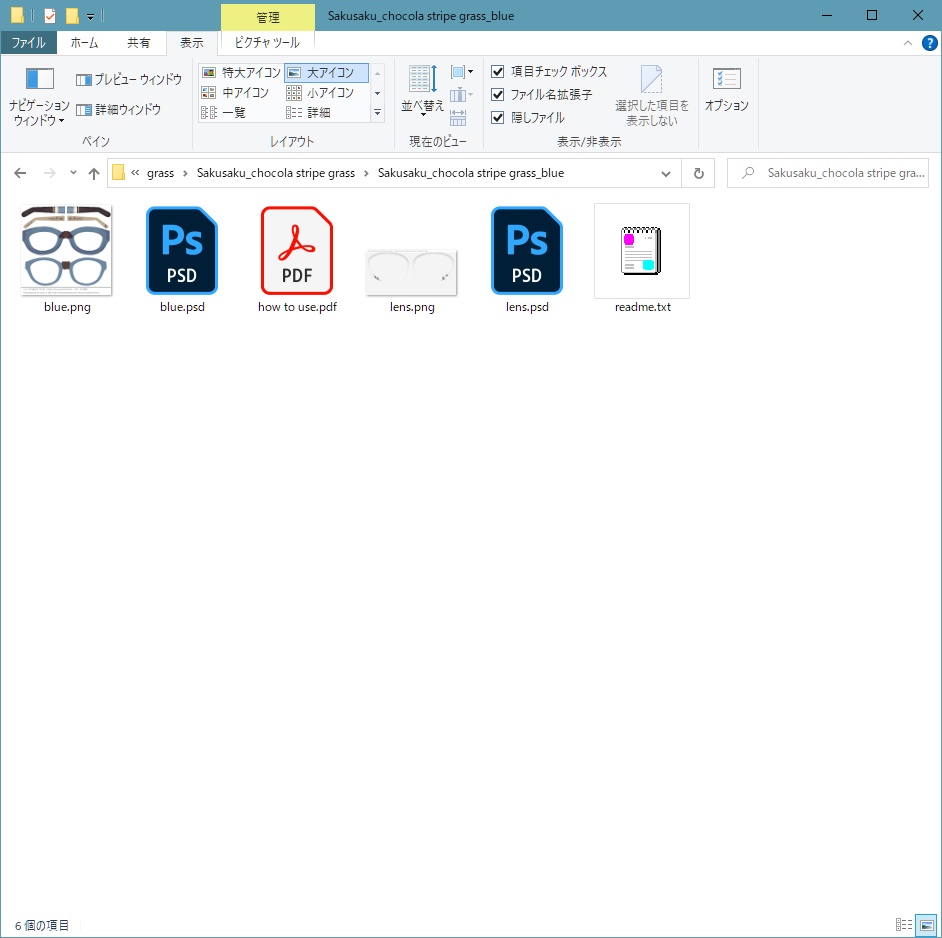Collapse the ribbon with the chevron

908,43
